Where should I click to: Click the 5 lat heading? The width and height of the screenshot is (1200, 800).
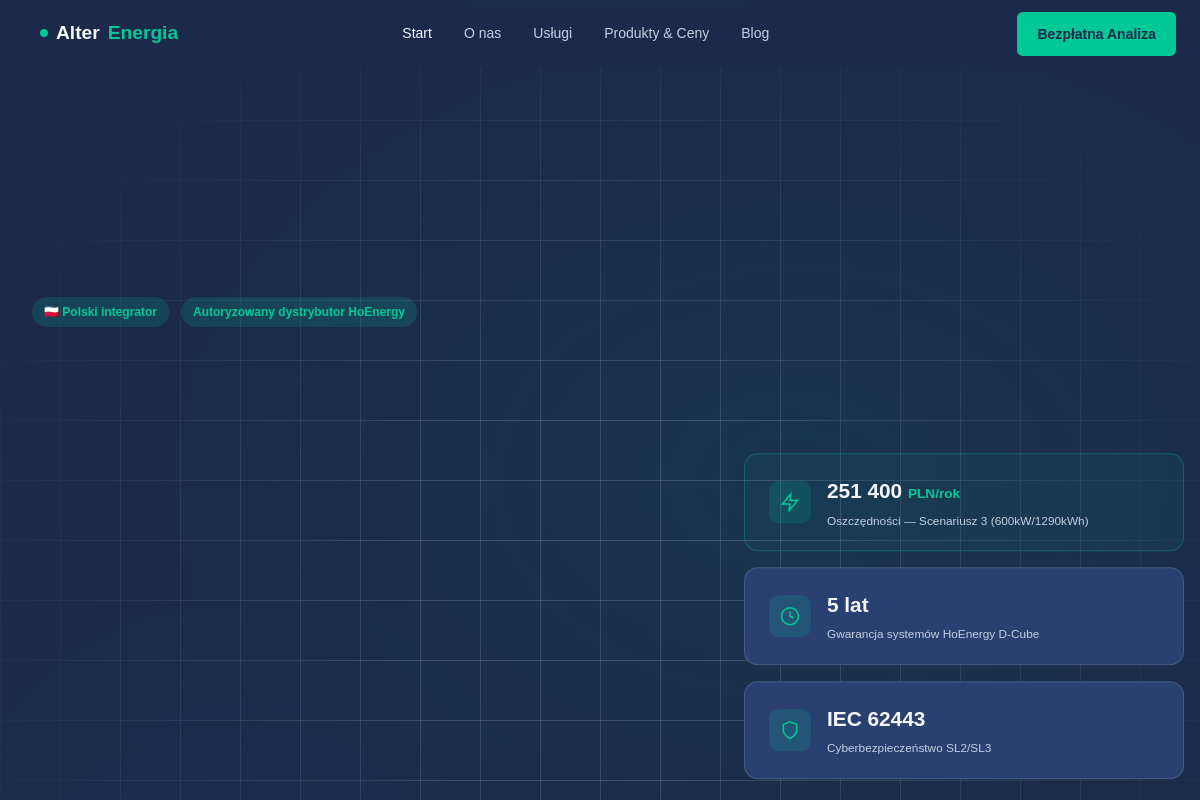tap(847, 605)
